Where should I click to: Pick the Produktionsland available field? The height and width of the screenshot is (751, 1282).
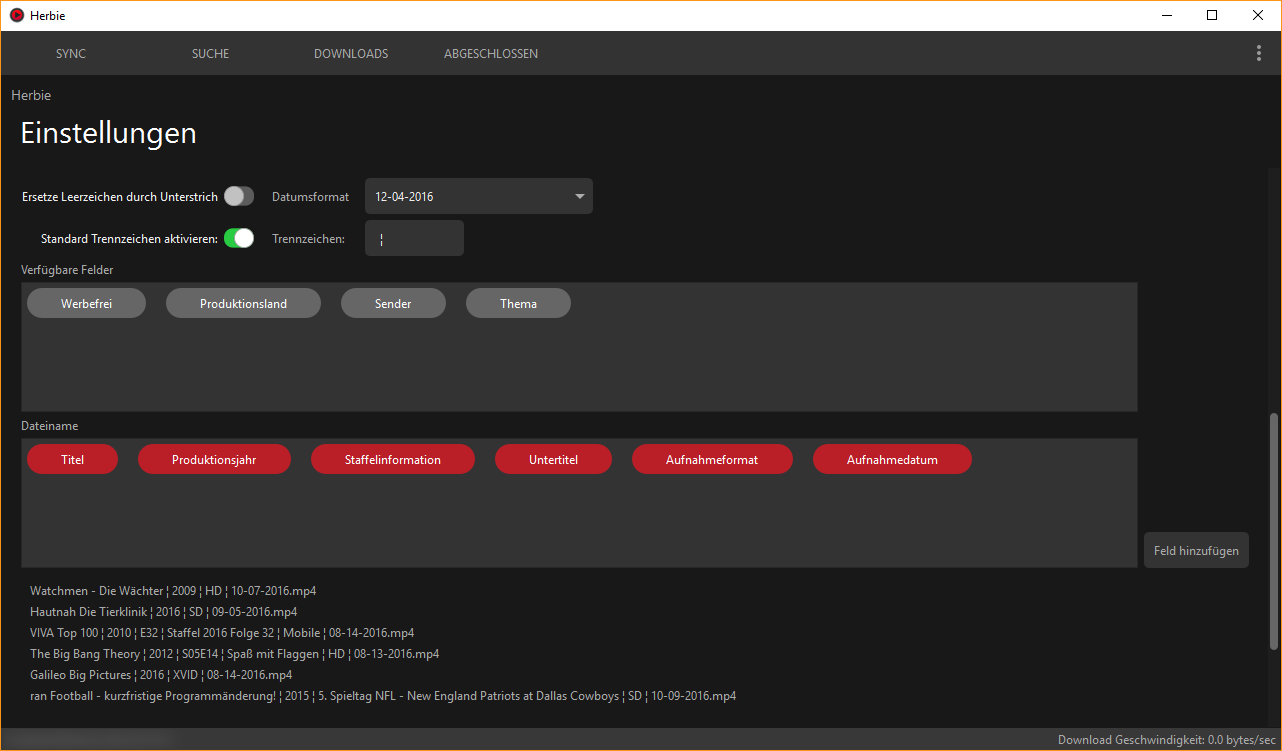[x=243, y=303]
